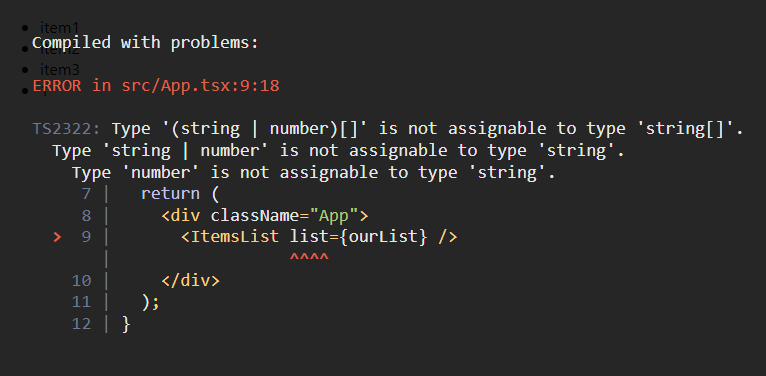Click line number 12 in the code frame

click(82, 324)
